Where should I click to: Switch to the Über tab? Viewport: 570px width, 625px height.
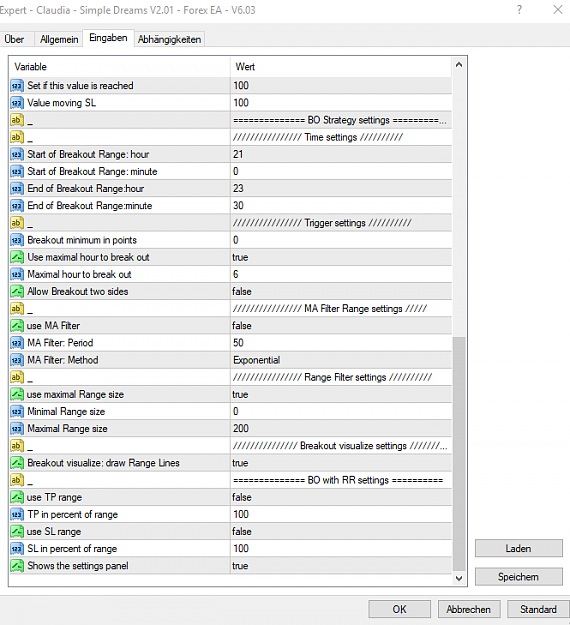tap(14, 39)
